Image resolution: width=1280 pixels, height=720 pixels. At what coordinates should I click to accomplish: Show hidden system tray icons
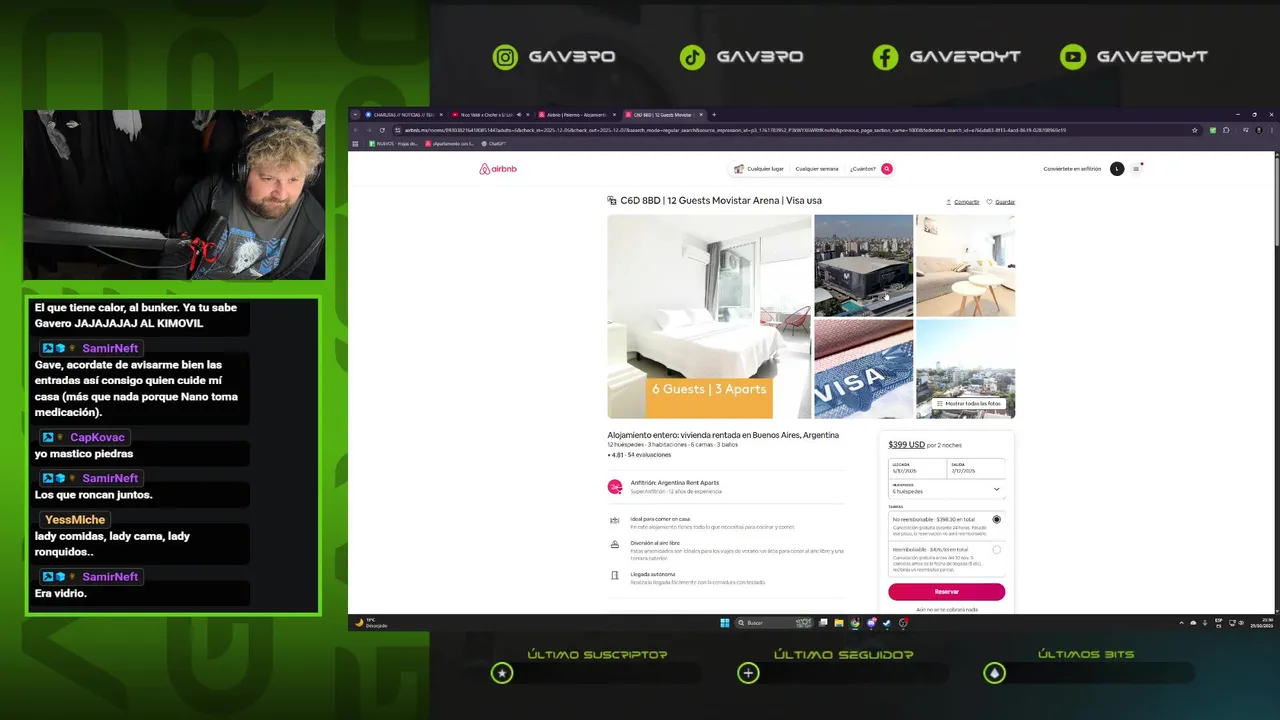click(x=1180, y=623)
